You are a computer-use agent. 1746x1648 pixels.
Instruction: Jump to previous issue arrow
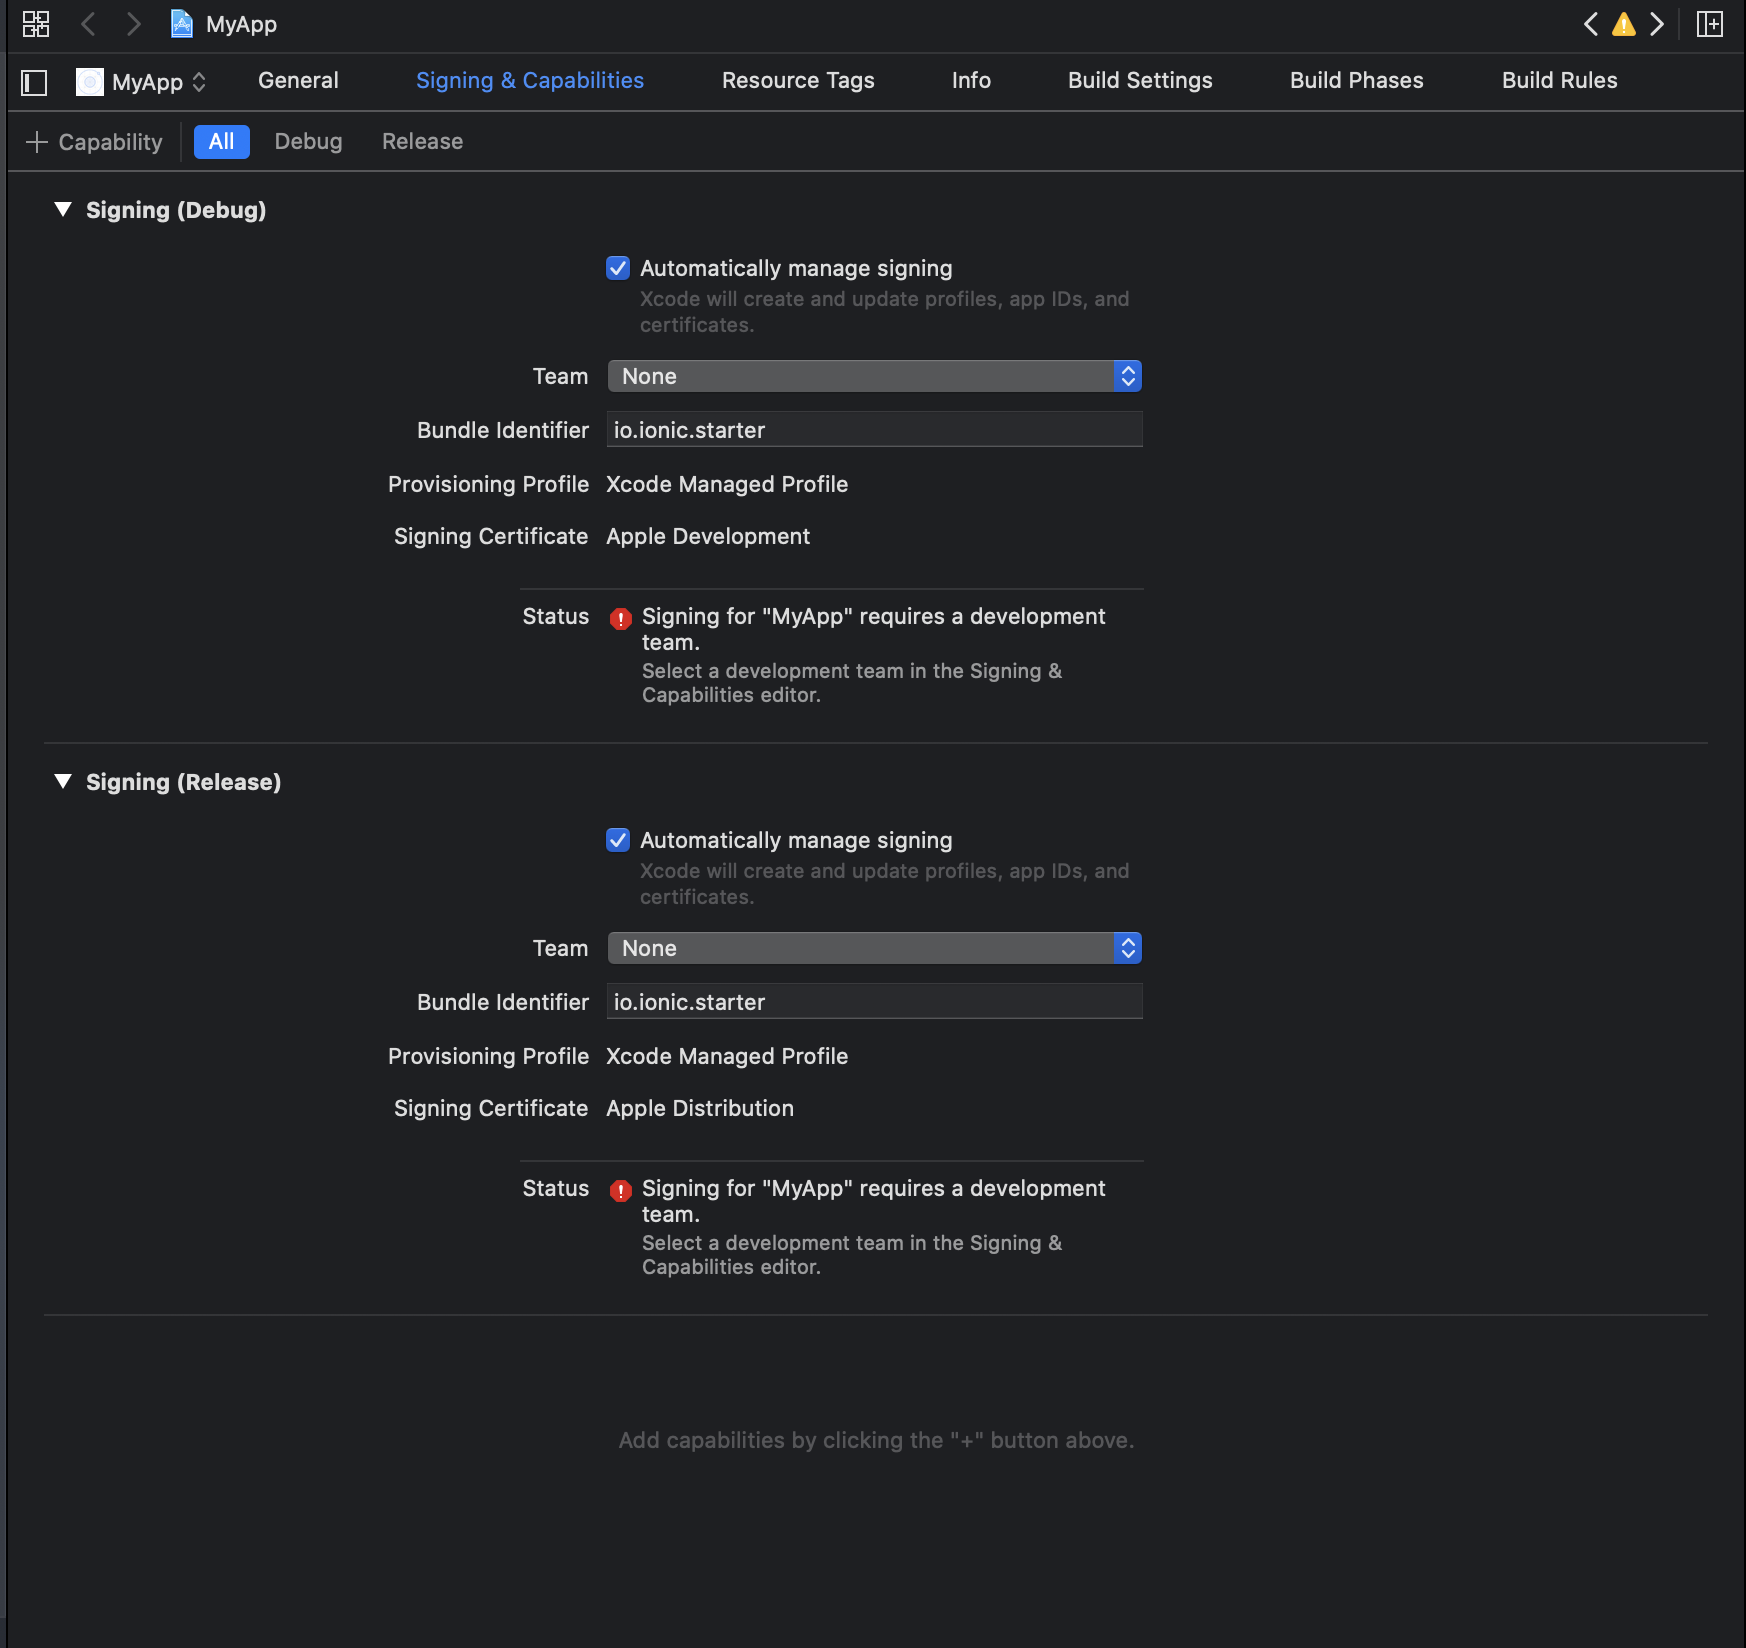click(1591, 24)
